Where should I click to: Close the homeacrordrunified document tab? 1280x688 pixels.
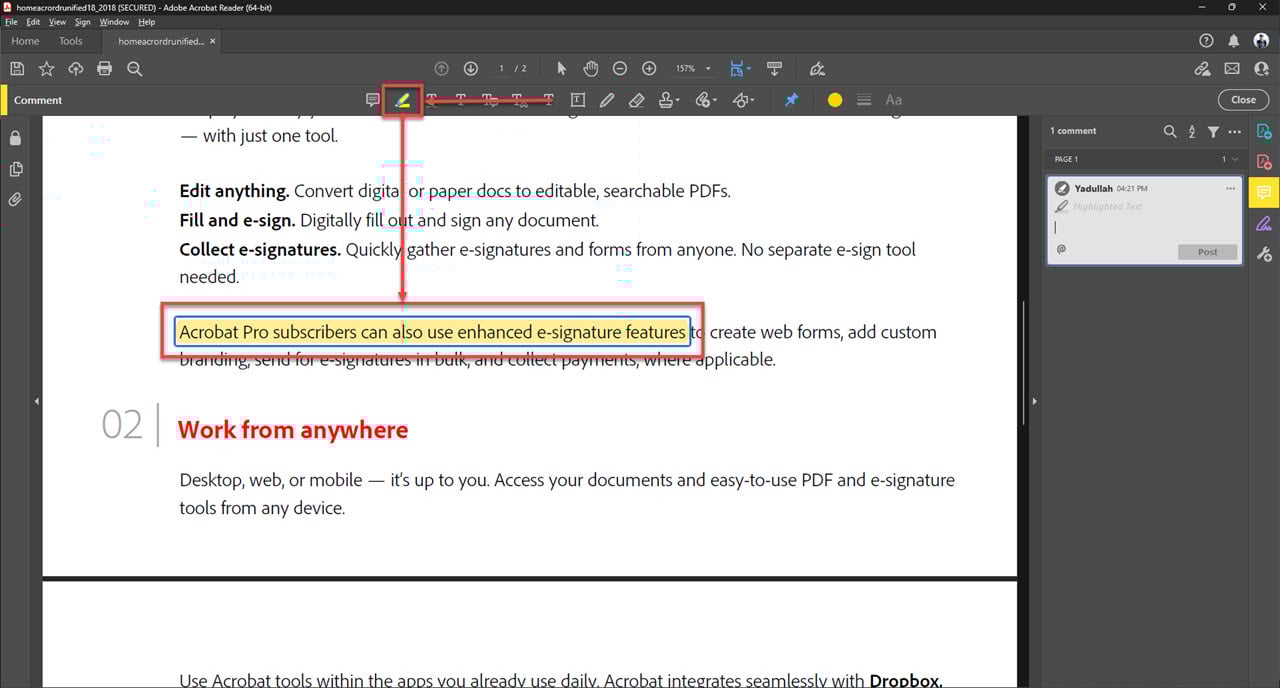(x=213, y=42)
